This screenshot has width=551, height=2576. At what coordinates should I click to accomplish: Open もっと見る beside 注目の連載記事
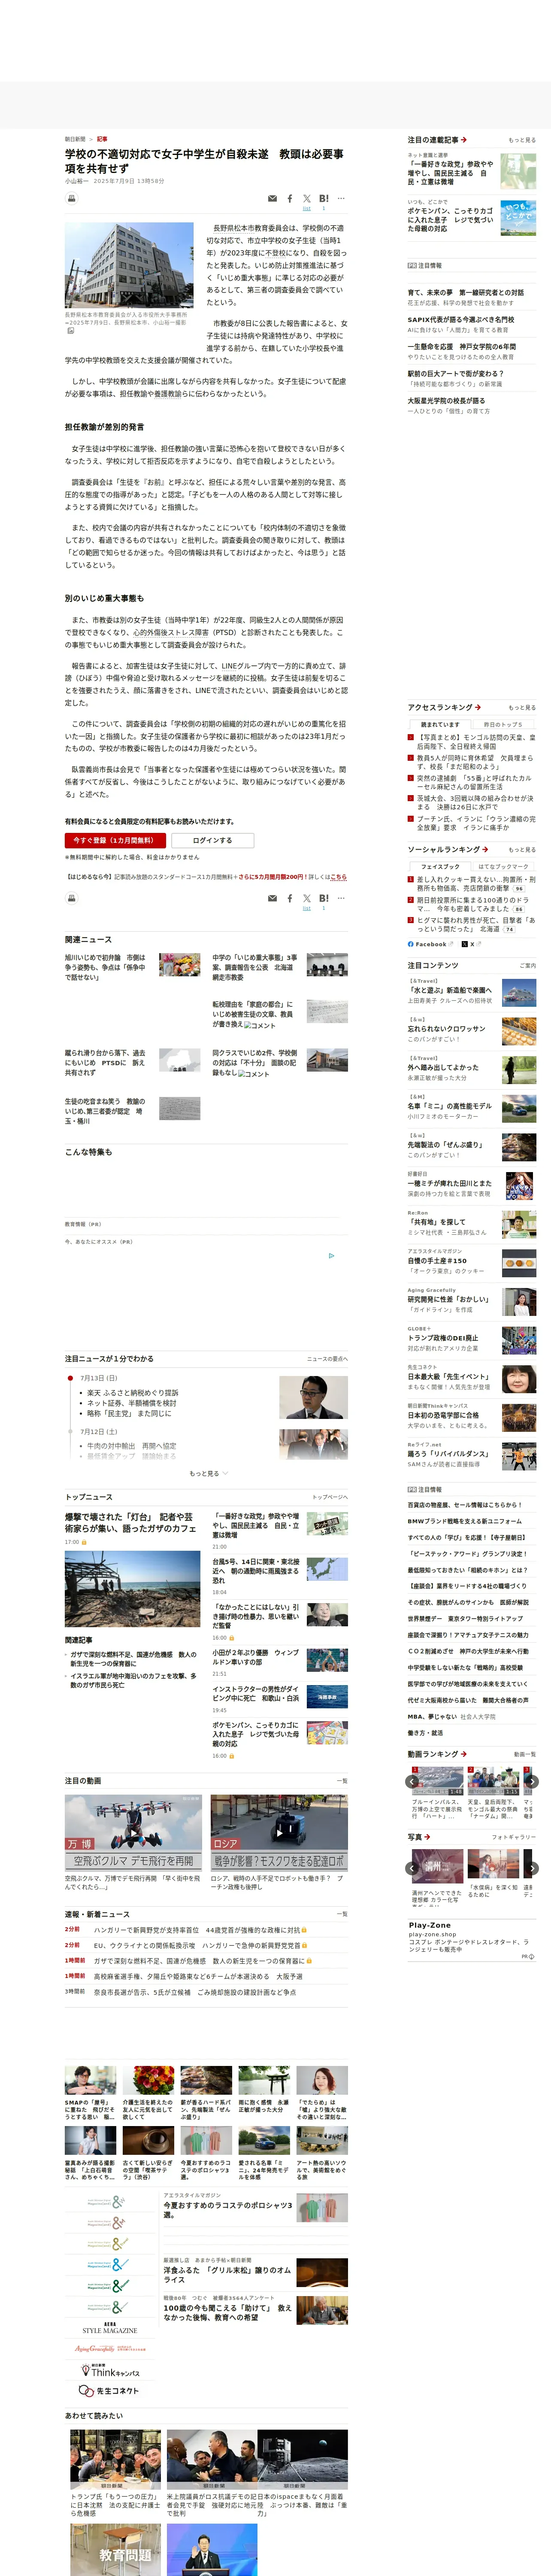(521, 140)
